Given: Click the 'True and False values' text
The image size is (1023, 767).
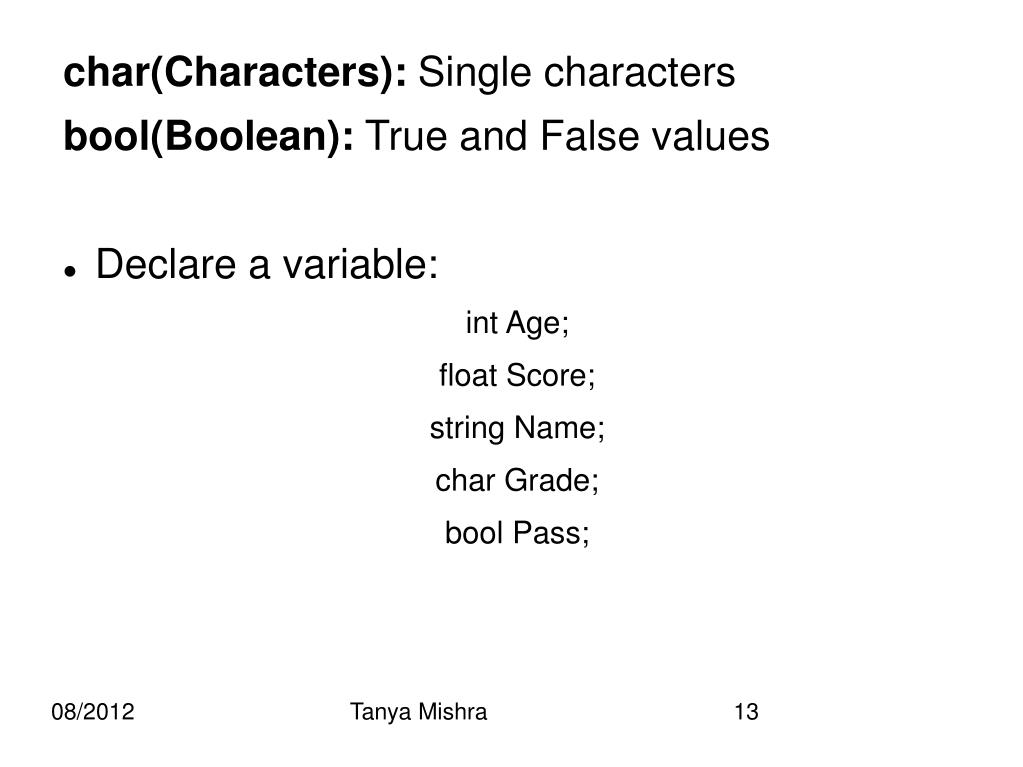Looking at the screenshot, I should coord(568,136).
